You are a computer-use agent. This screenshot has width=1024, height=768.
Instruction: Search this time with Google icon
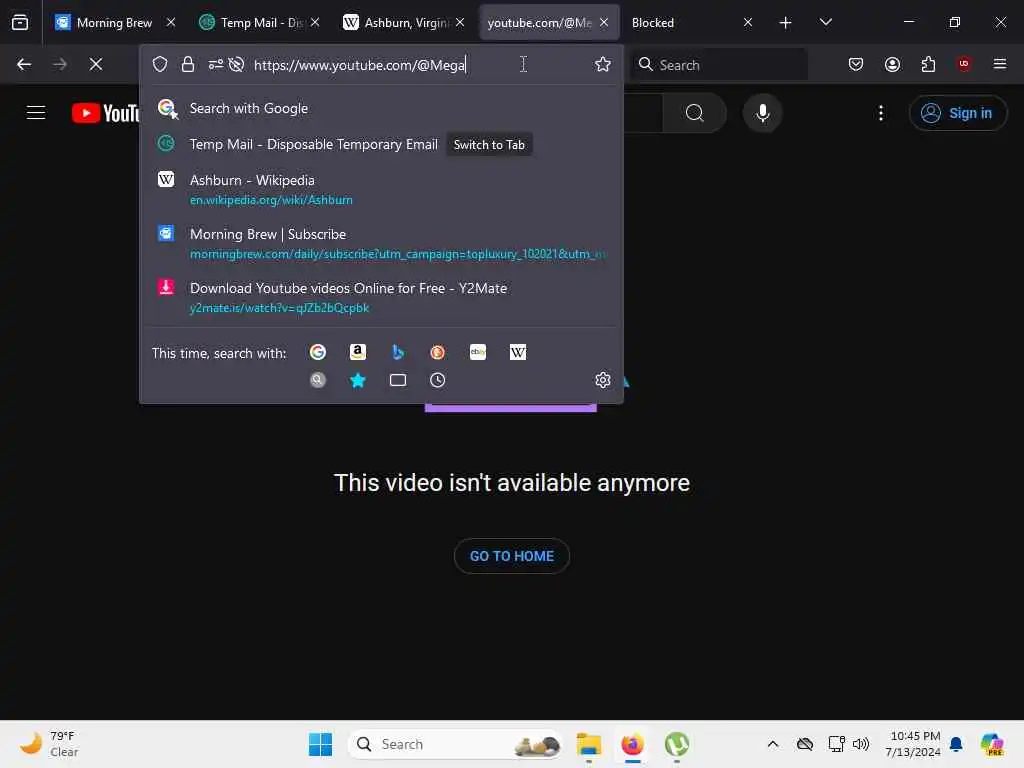[317, 353]
